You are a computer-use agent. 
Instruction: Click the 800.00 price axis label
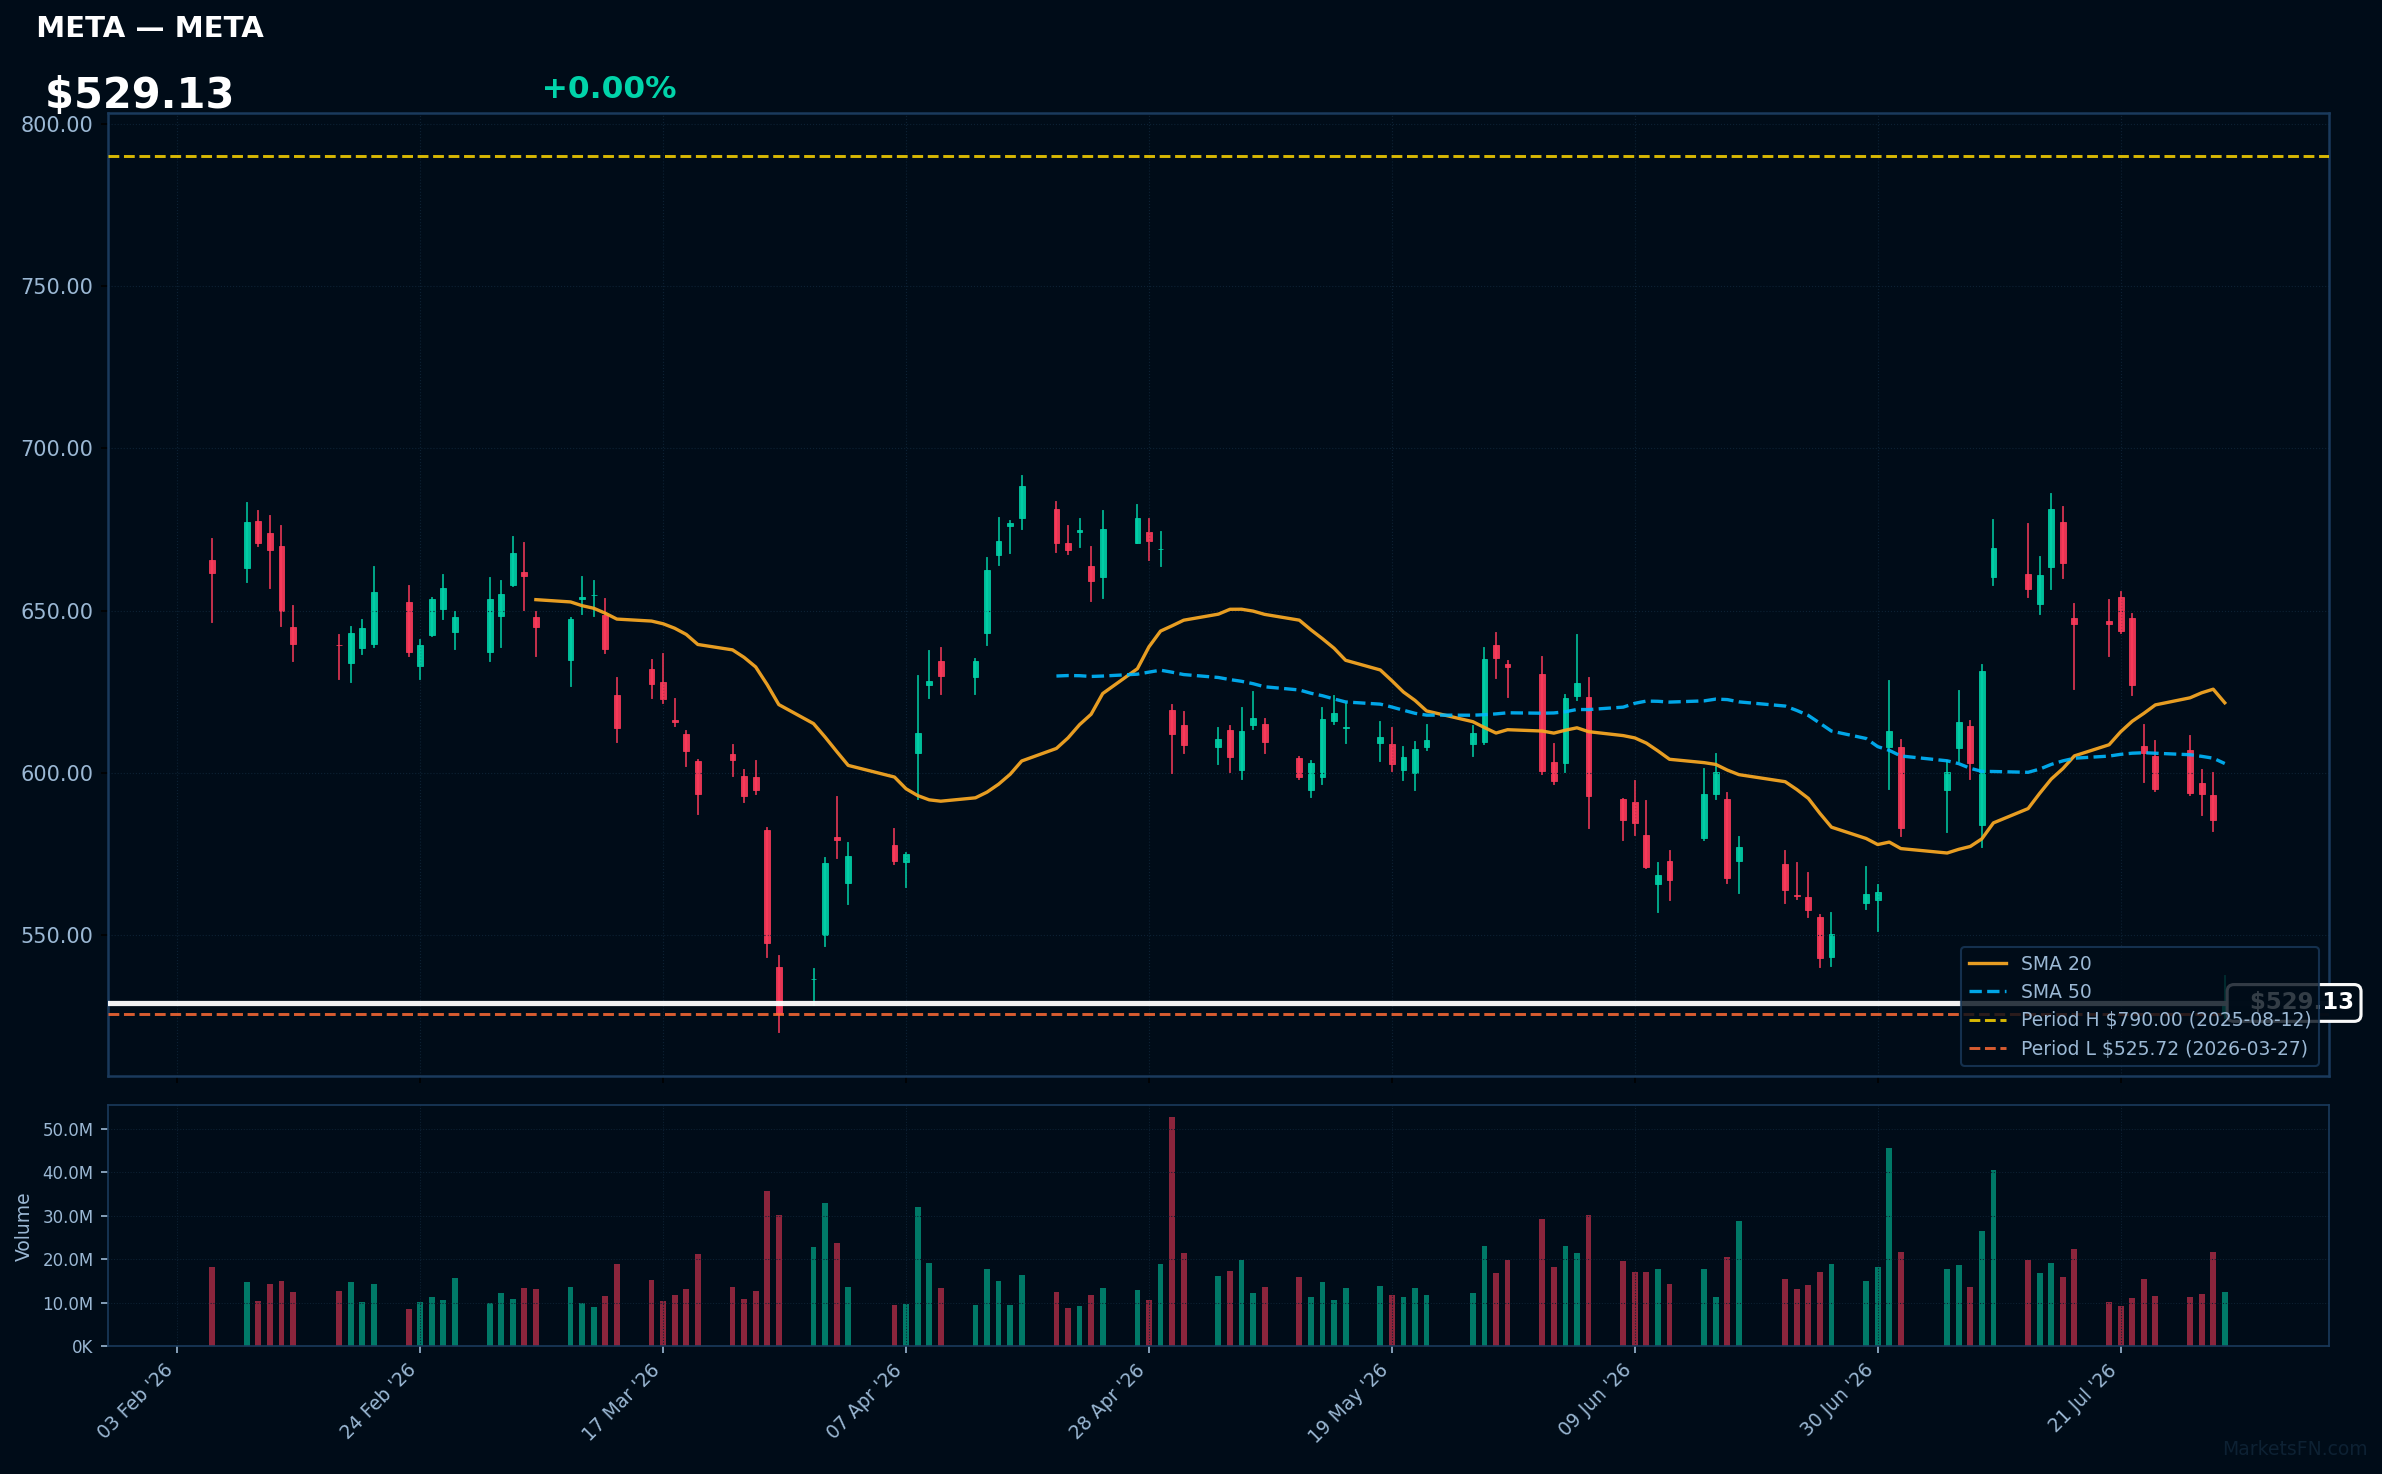click(57, 125)
